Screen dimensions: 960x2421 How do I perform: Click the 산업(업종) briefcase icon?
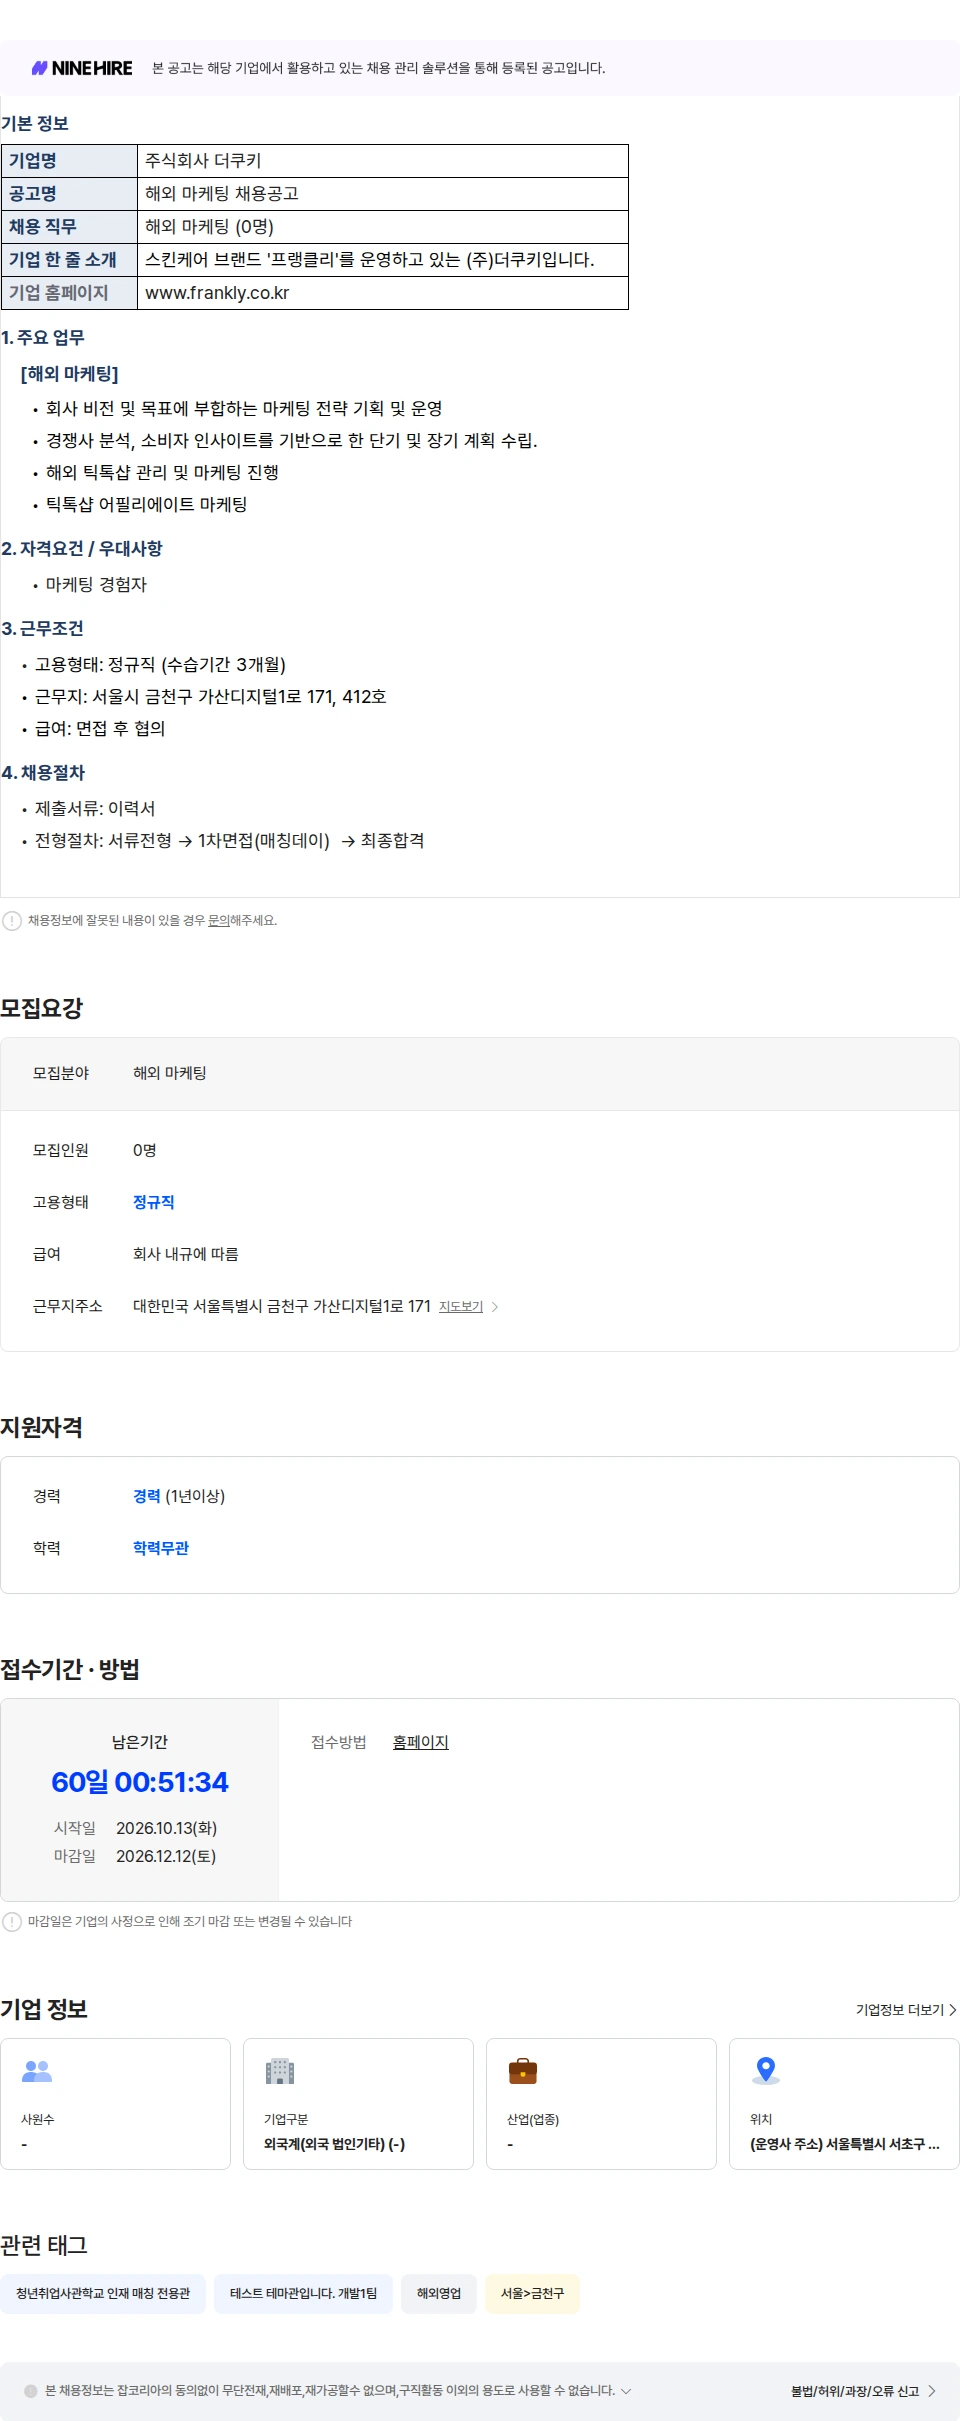(523, 2070)
